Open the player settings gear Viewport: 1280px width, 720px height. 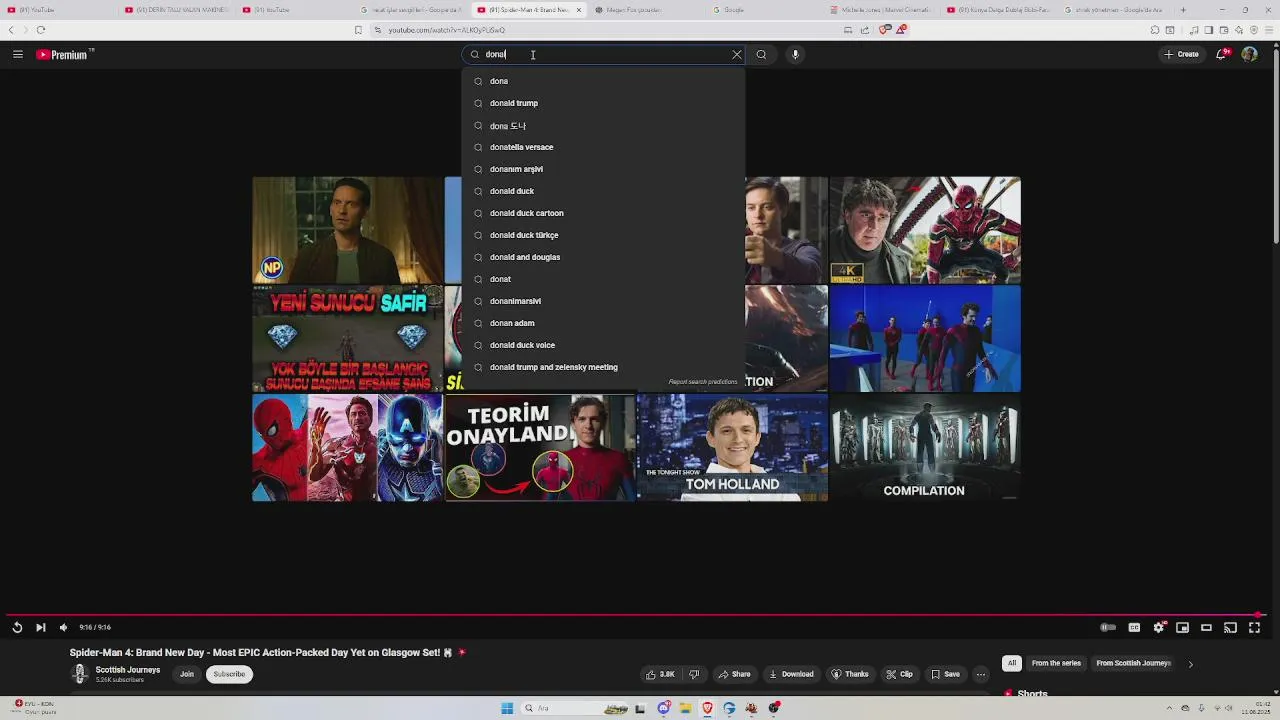pos(1158,627)
